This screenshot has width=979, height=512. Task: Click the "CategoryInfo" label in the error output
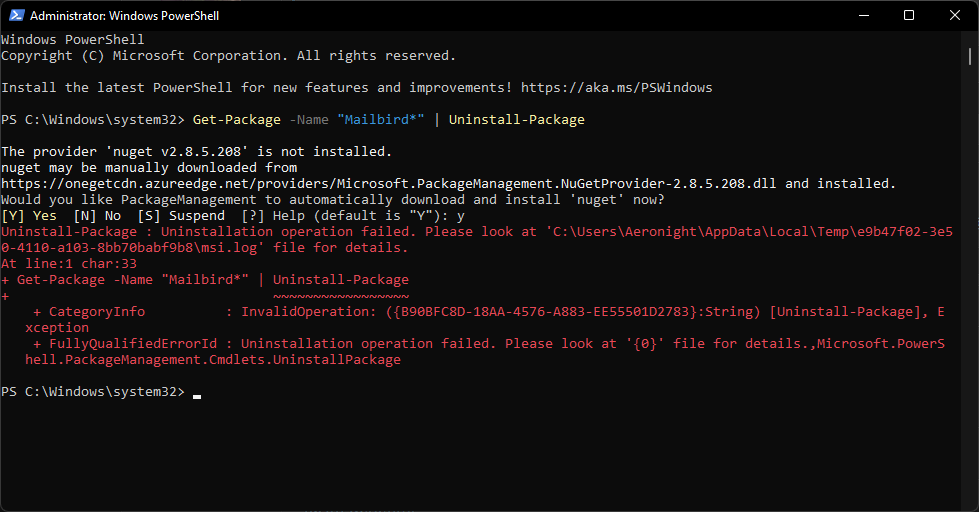[x=97, y=312]
